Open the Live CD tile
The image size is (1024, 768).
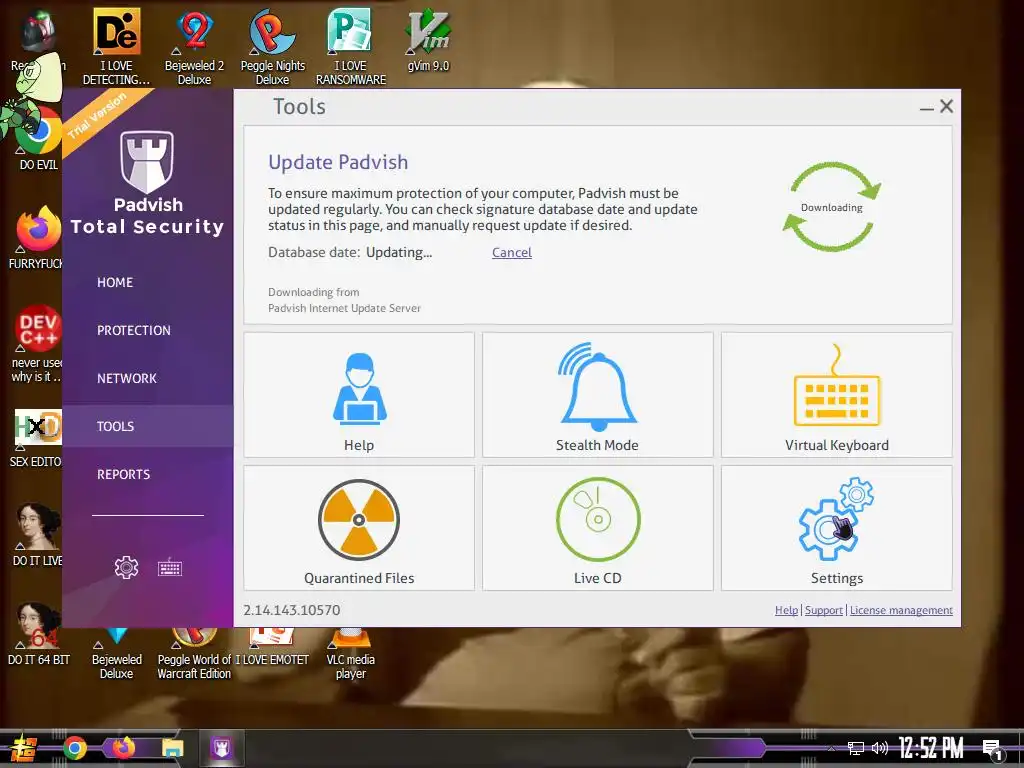pos(598,528)
